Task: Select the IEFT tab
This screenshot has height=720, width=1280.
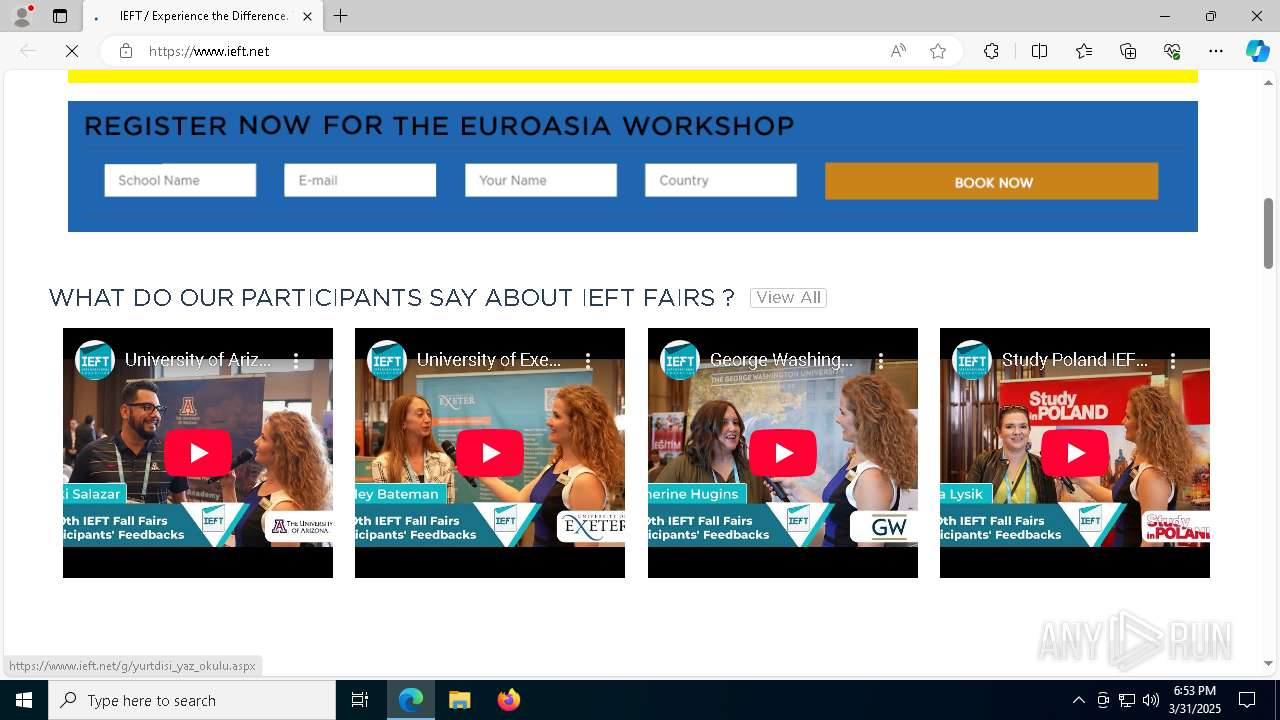Action: pyautogui.click(x=203, y=16)
